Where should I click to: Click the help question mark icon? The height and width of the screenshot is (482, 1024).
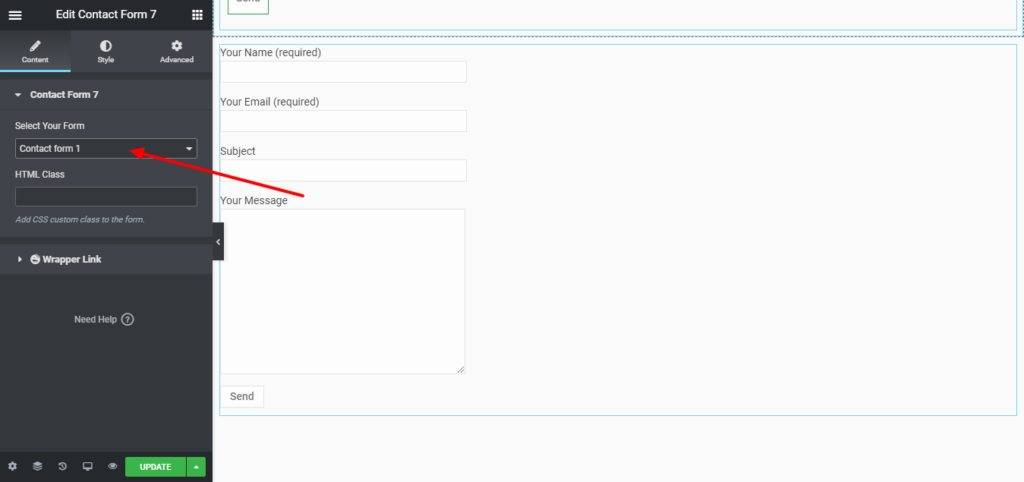(128, 319)
